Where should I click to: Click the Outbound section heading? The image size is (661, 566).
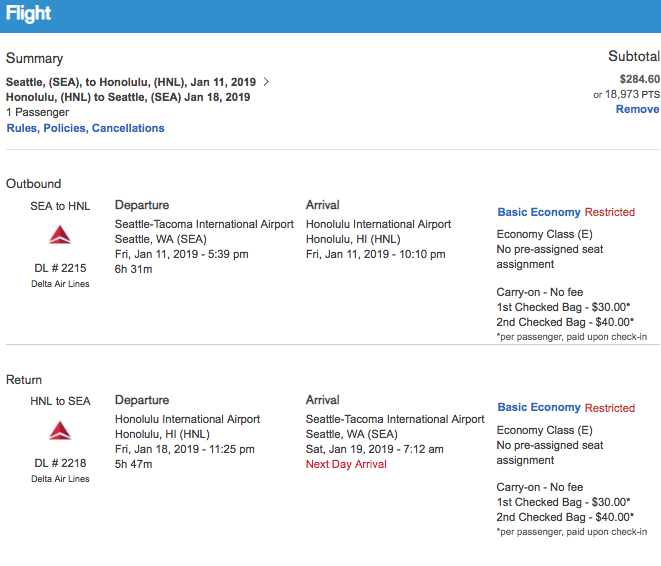coord(34,184)
